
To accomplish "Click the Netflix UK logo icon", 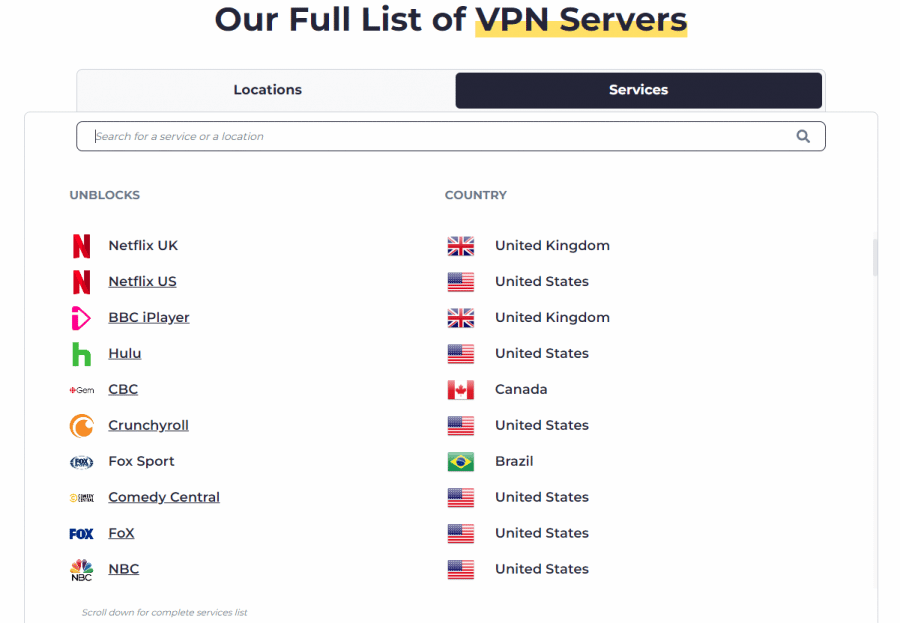I will (82, 246).
